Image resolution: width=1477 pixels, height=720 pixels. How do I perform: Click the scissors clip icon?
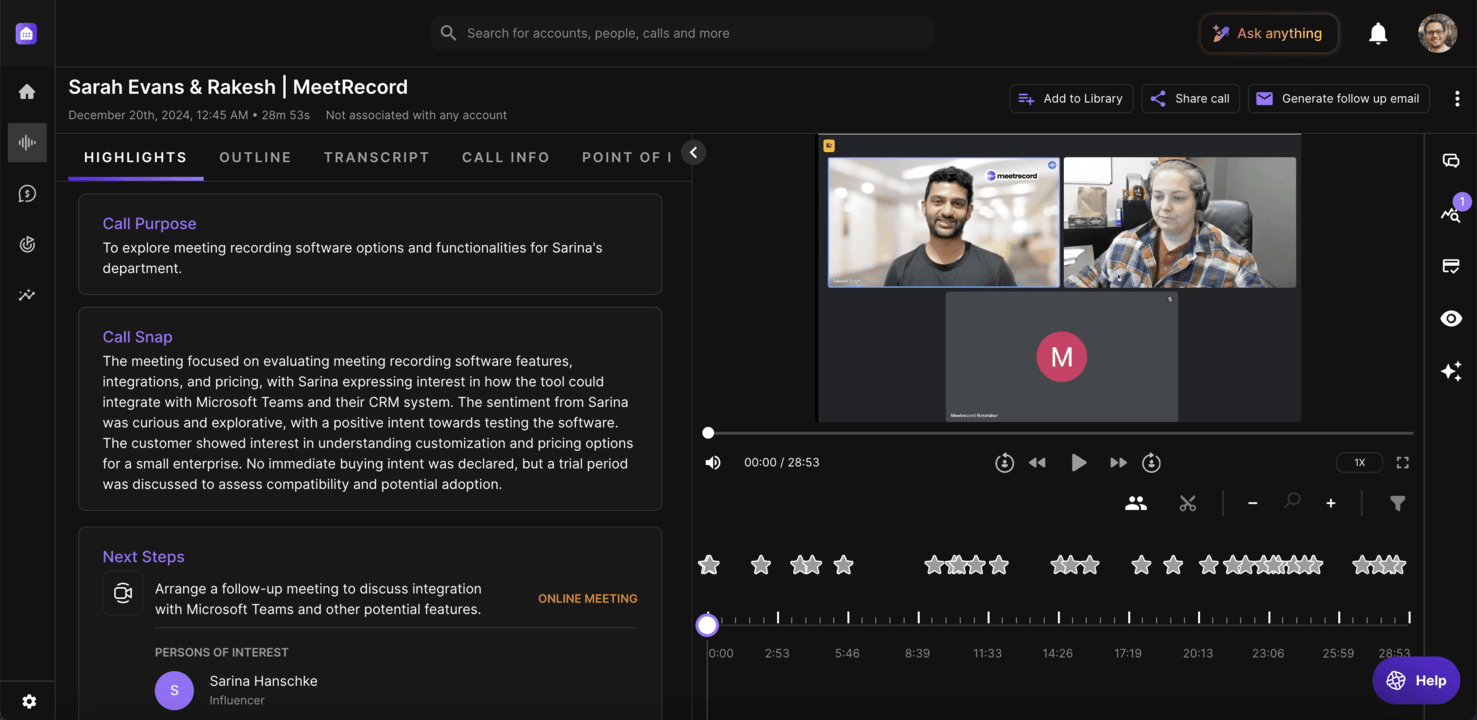(1187, 504)
